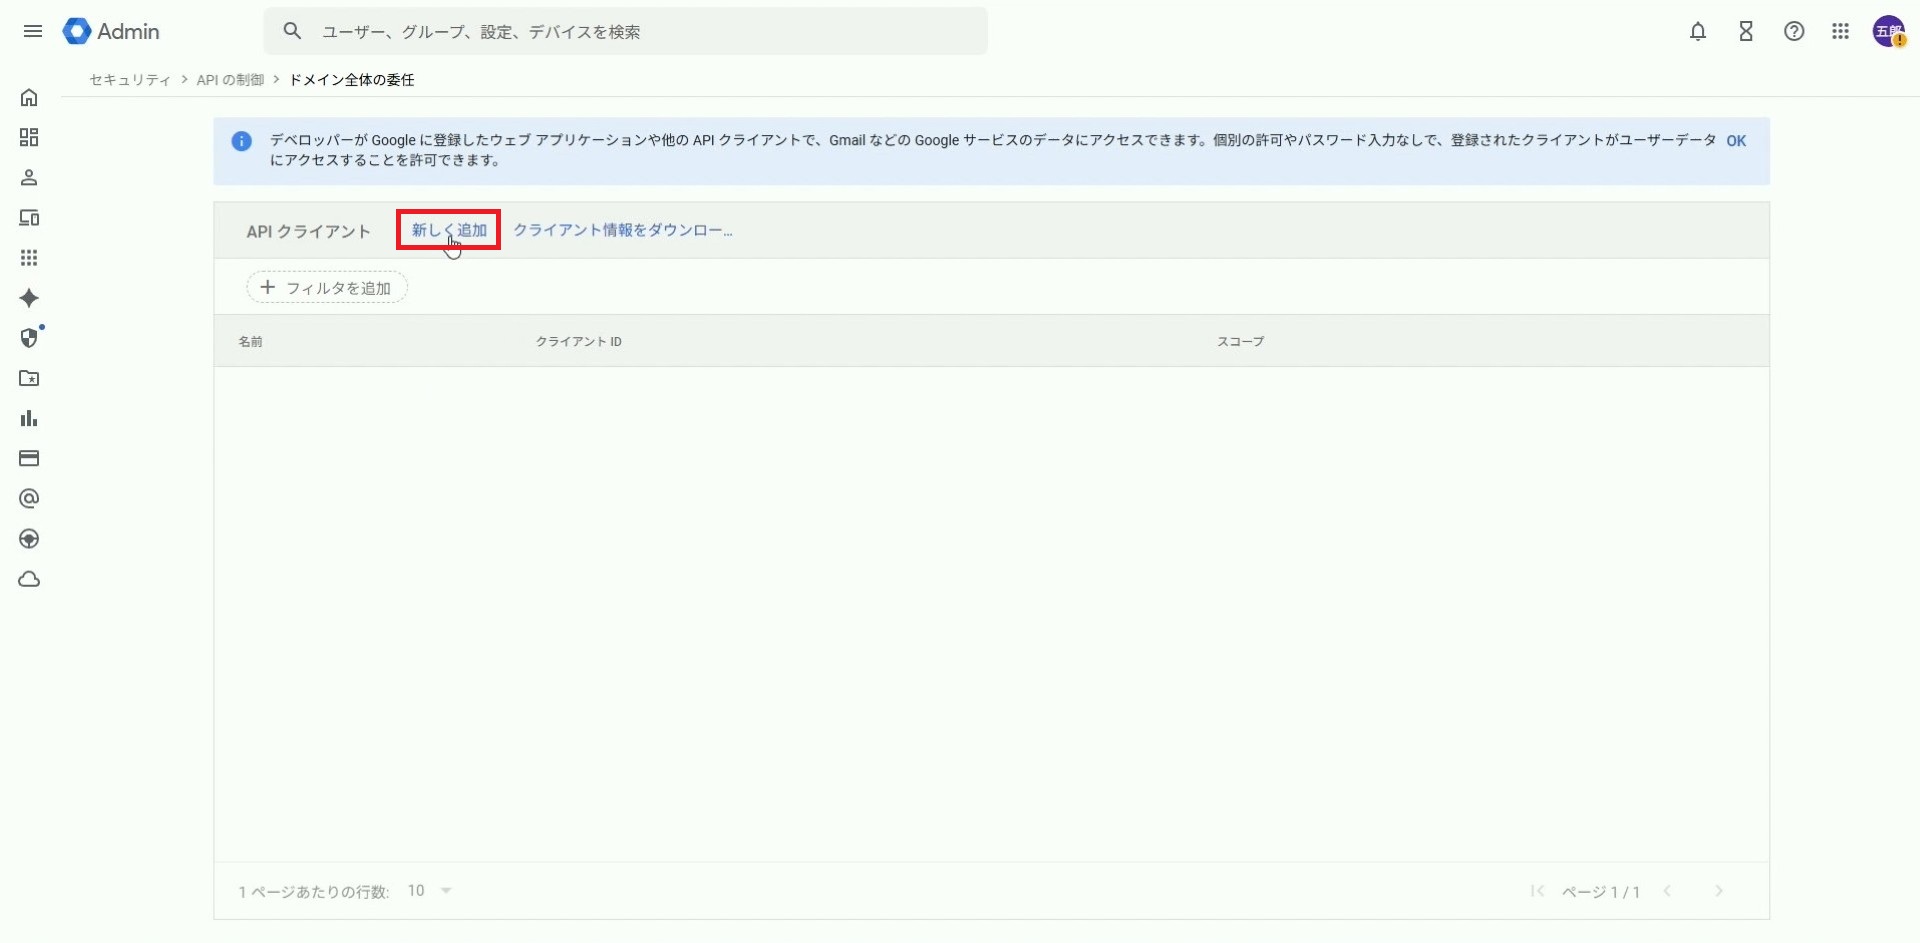Dismiss info banner with OK
This screenshot has width=1920, height=943.
coord(1735,141)
